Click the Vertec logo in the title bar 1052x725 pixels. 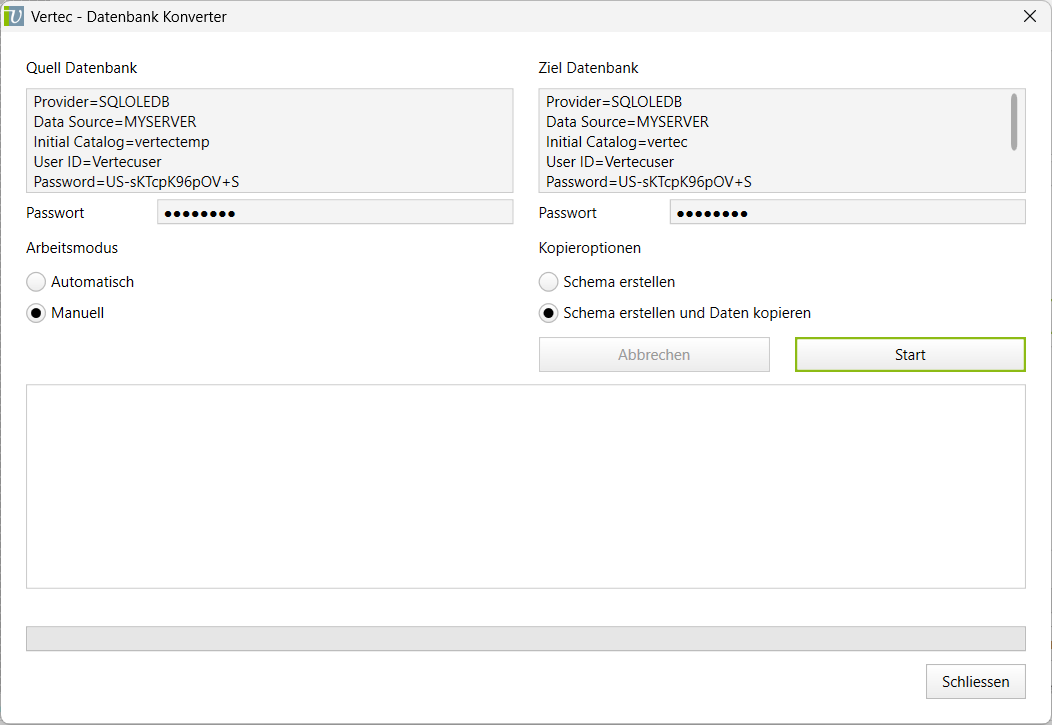14,16
